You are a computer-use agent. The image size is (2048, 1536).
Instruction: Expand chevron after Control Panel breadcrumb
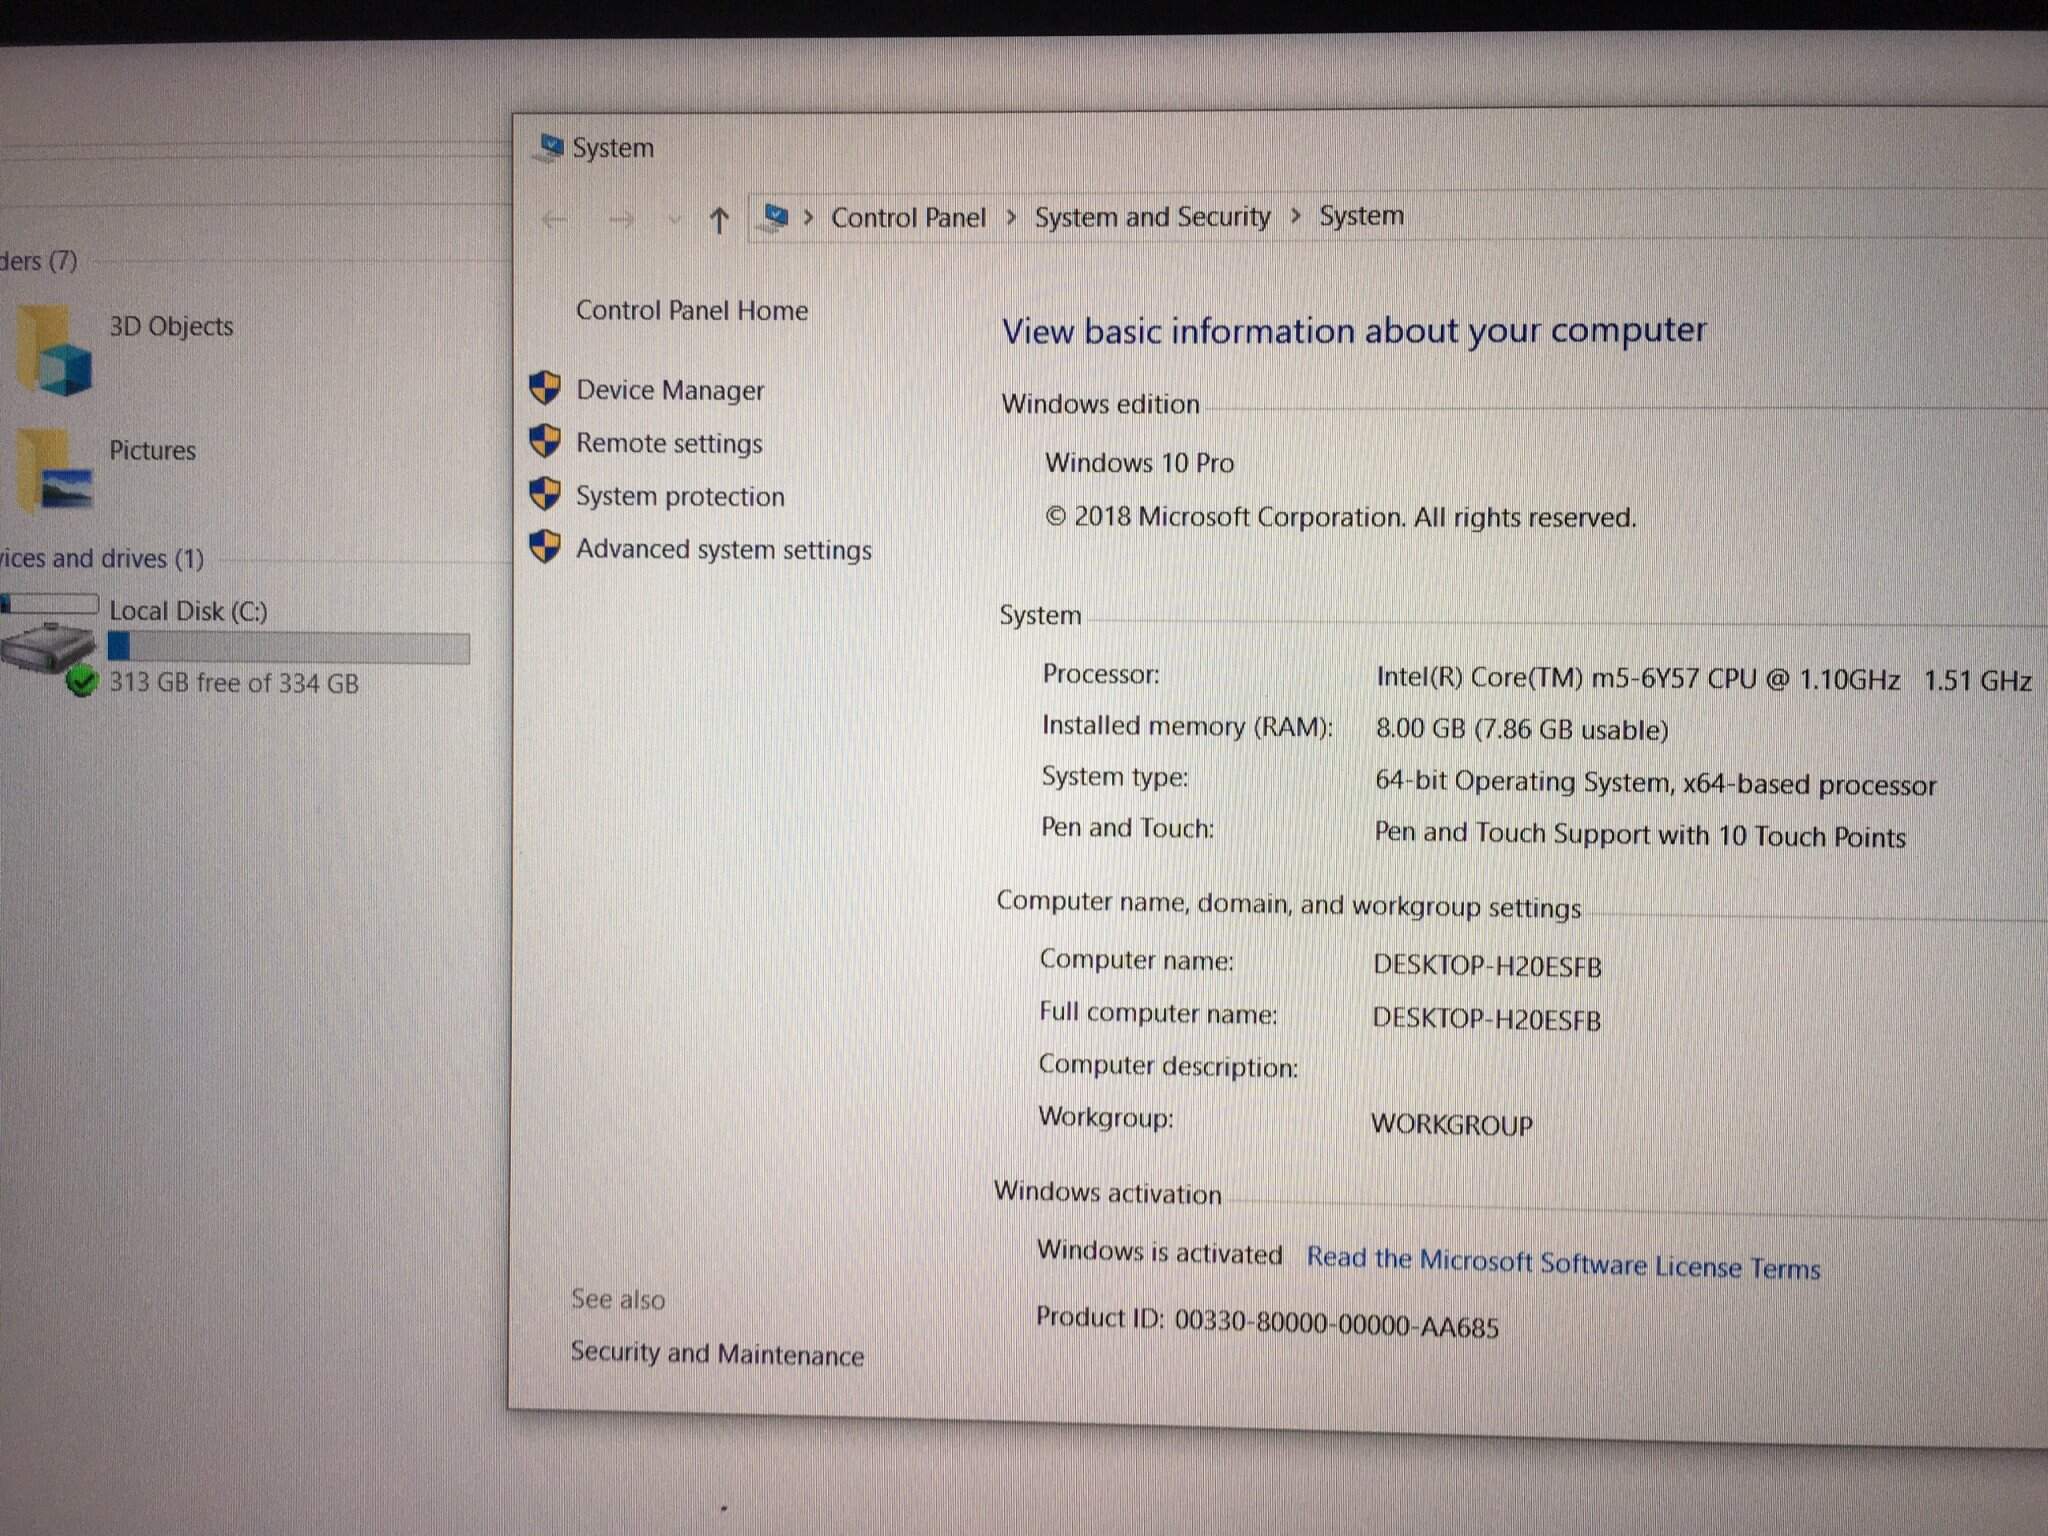point(1011,217)
